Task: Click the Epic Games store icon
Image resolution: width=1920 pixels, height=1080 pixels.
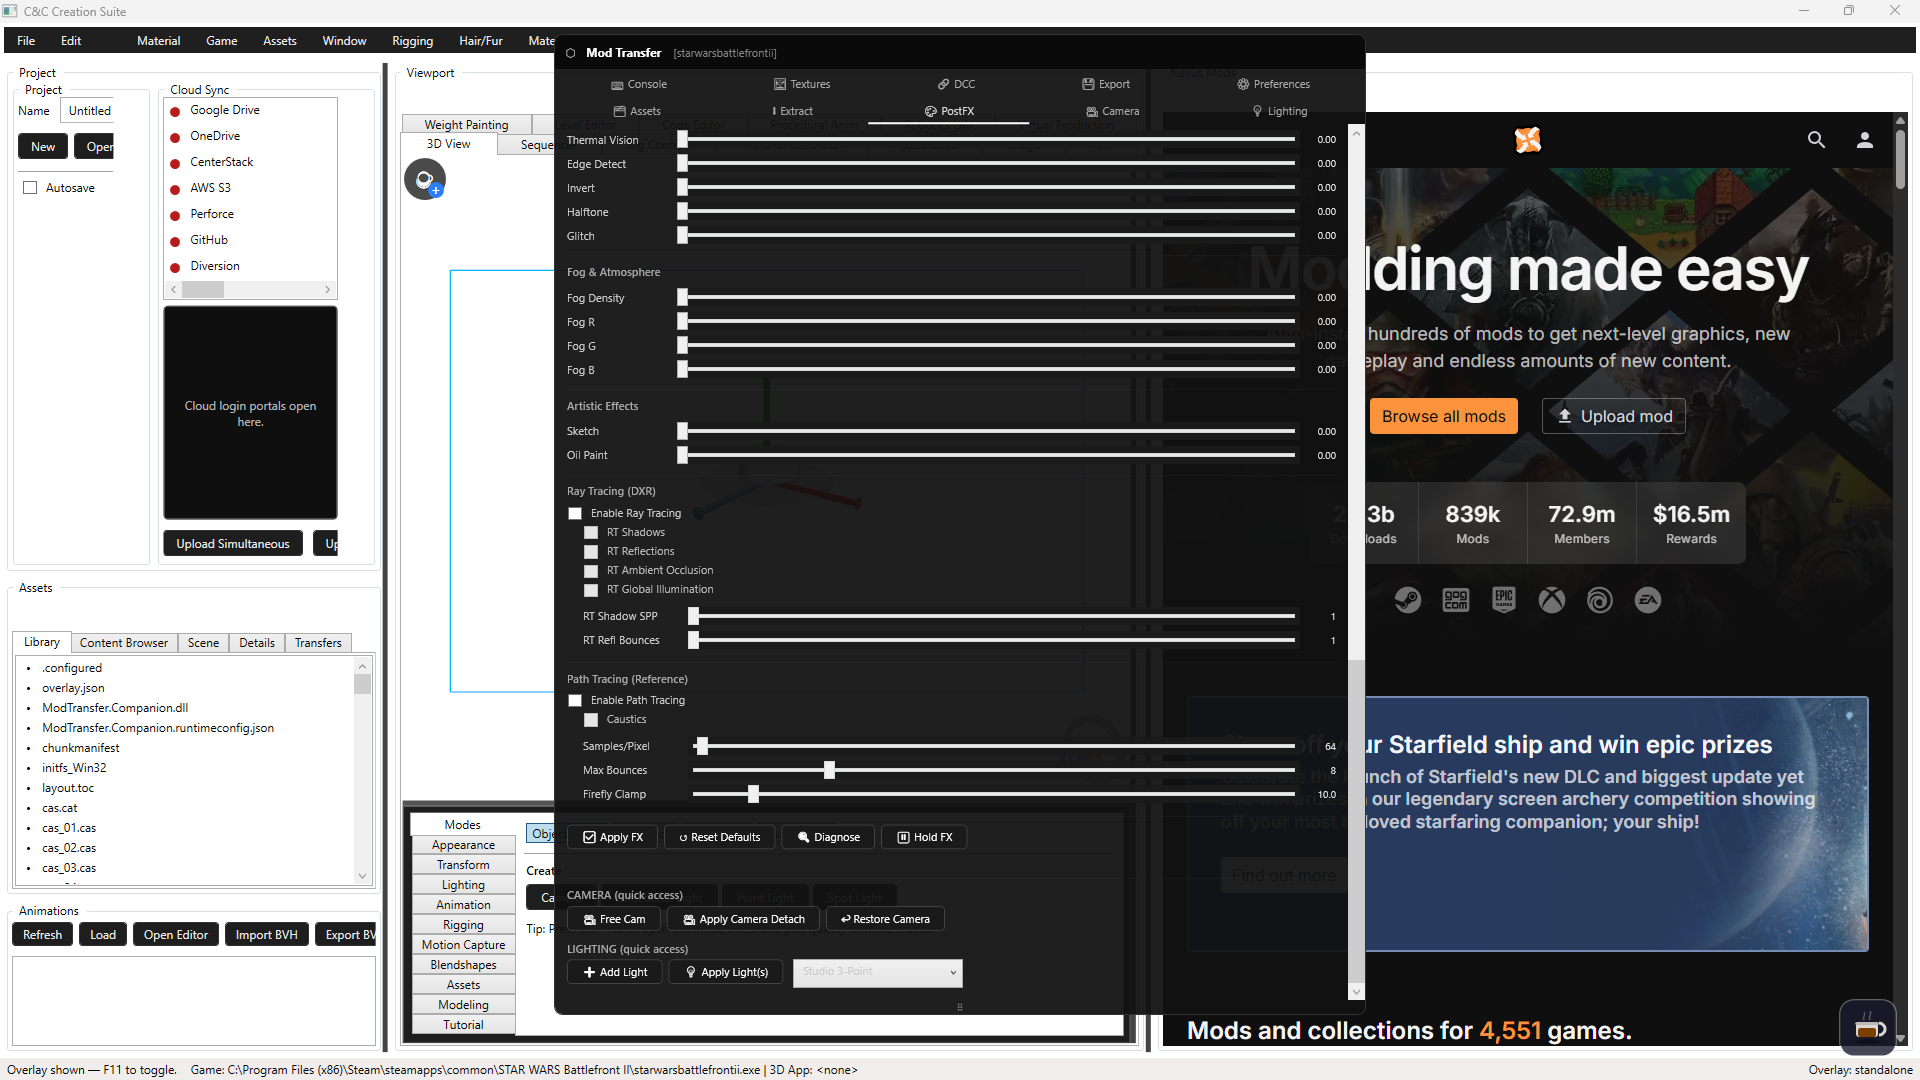Action: coord(1503,600)
